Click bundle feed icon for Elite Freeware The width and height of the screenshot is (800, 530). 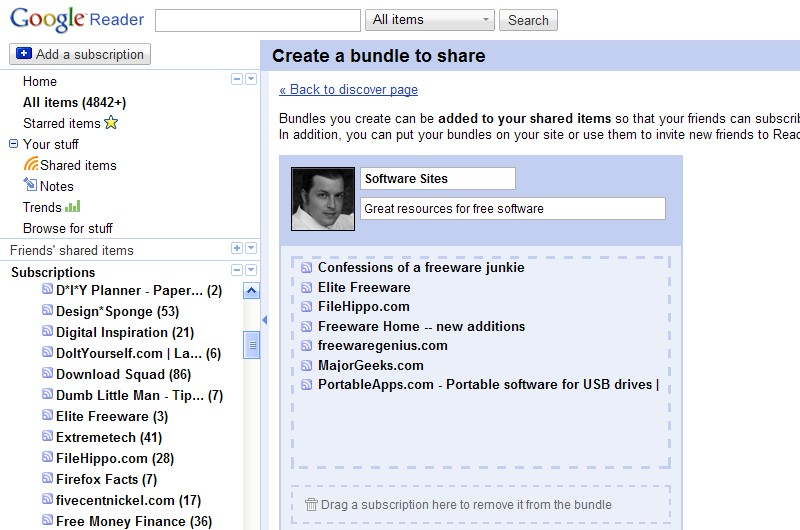tap(306, 288)
